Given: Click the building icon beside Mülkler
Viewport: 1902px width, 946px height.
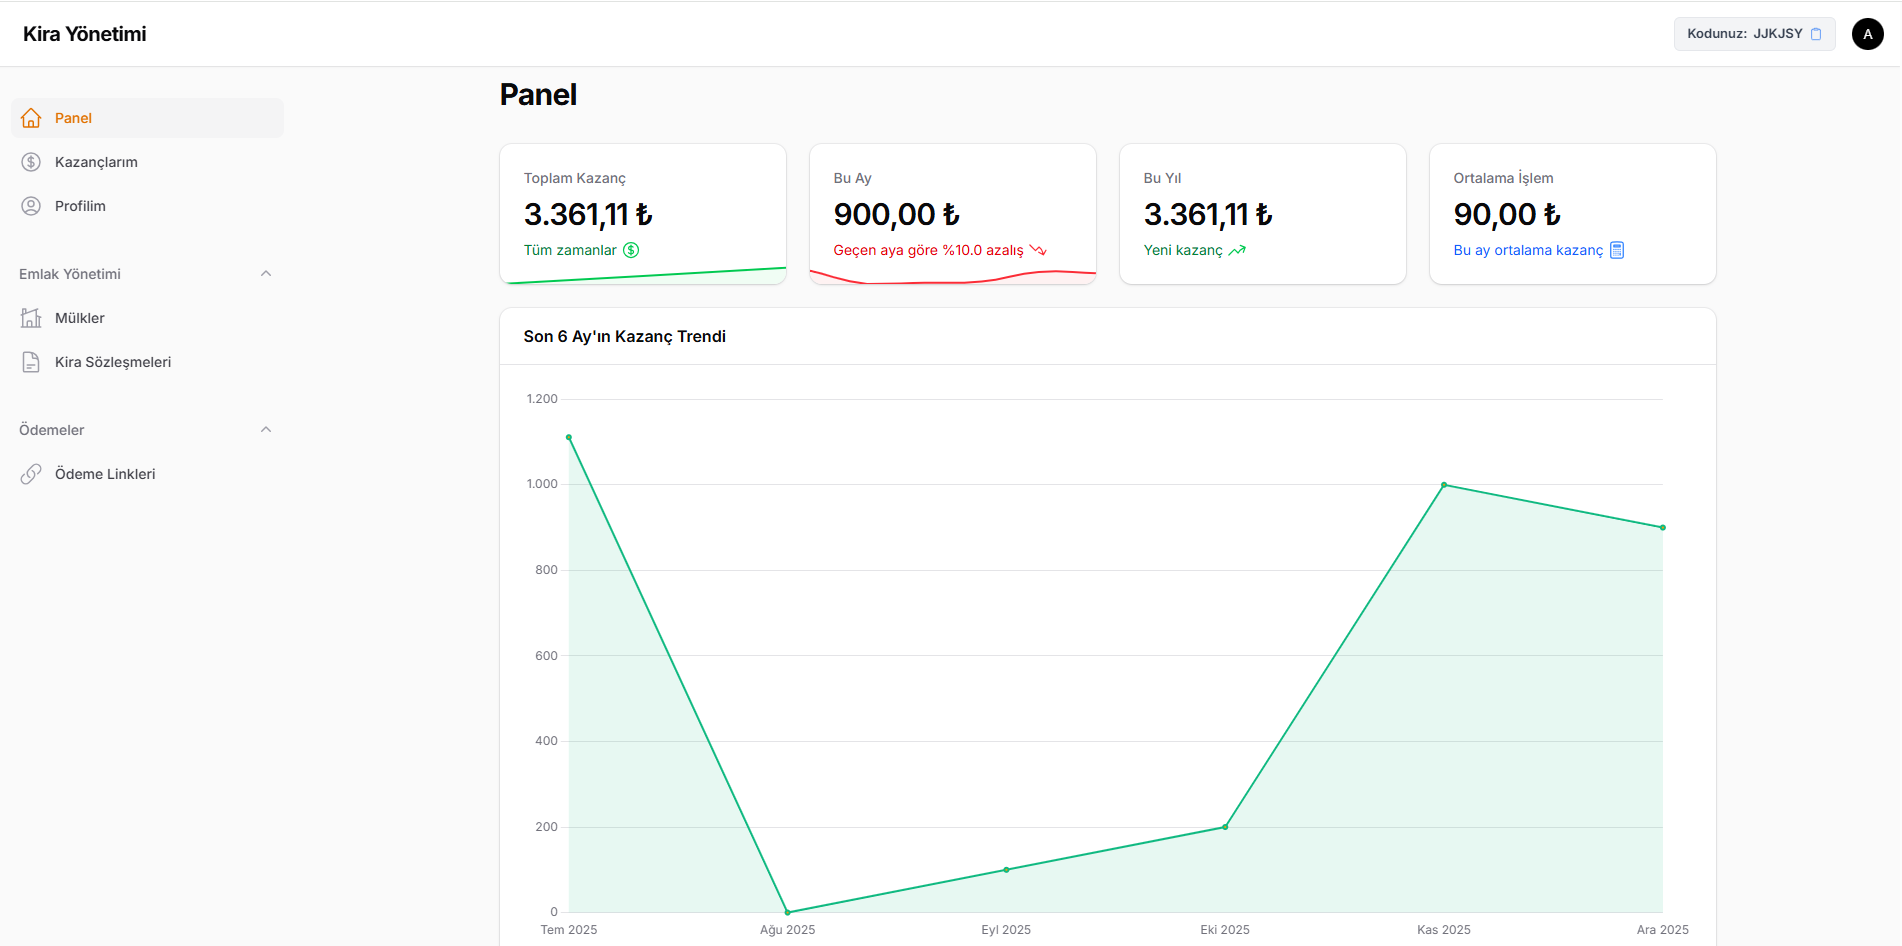Looking at the screenshot, I should (x=31, y=318).
